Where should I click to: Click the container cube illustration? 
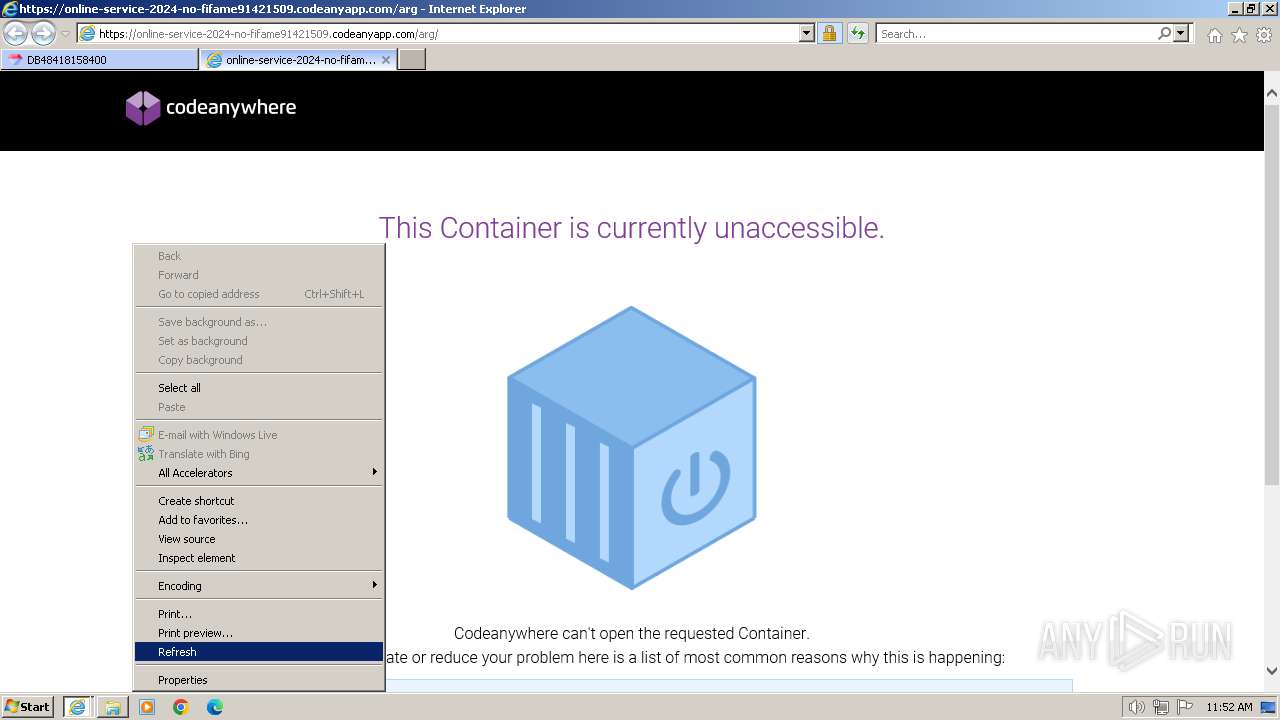[631, 447]
